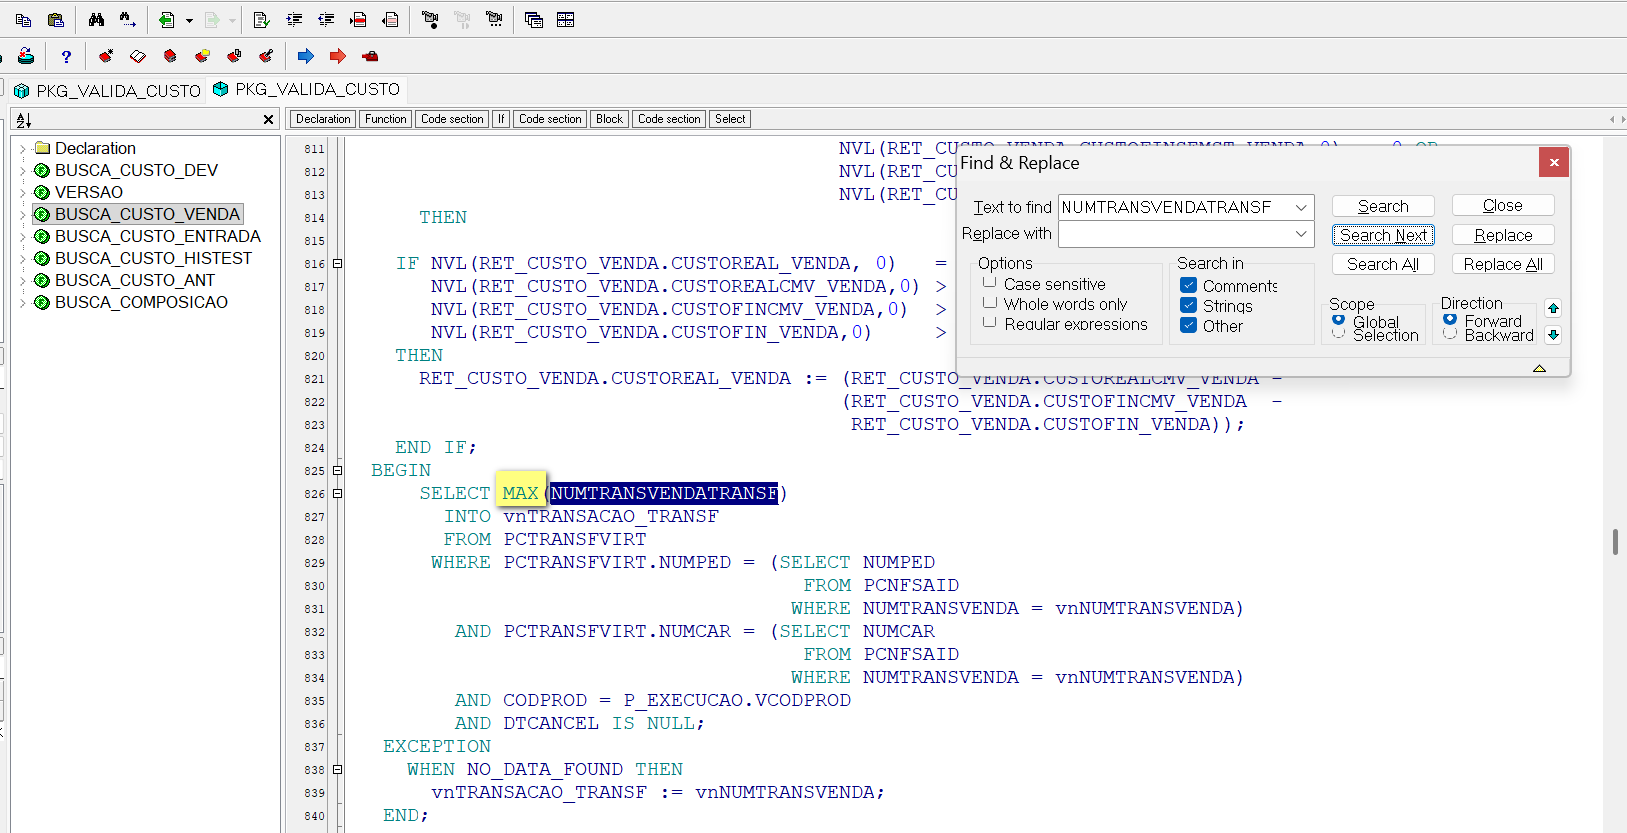Image resolution: width=1627 pixels, height=833 pixels.
Task: Expand the Declaration tree folder
Action: 22,148
